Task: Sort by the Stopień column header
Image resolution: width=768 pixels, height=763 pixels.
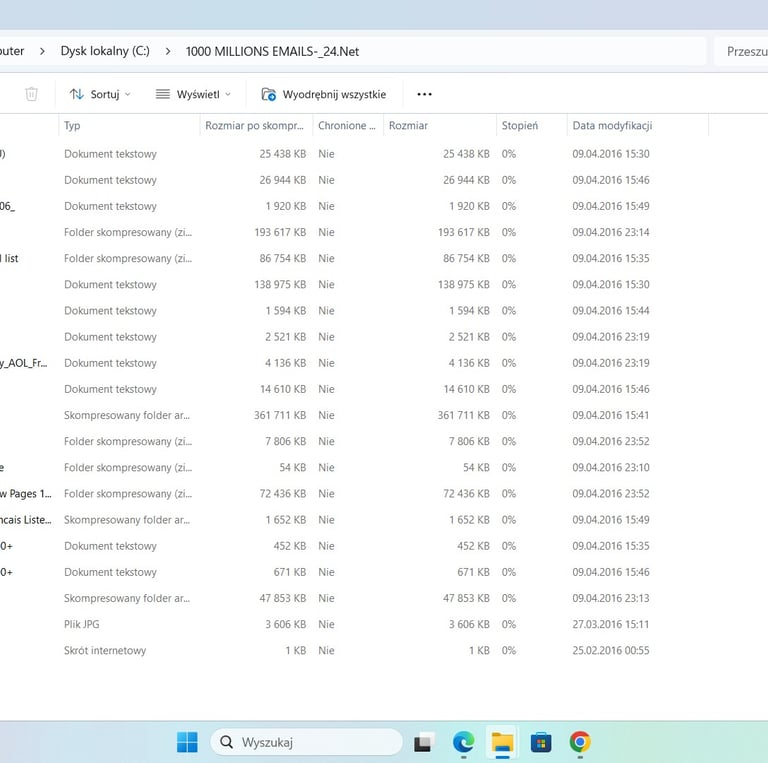Action: [531, 125]
